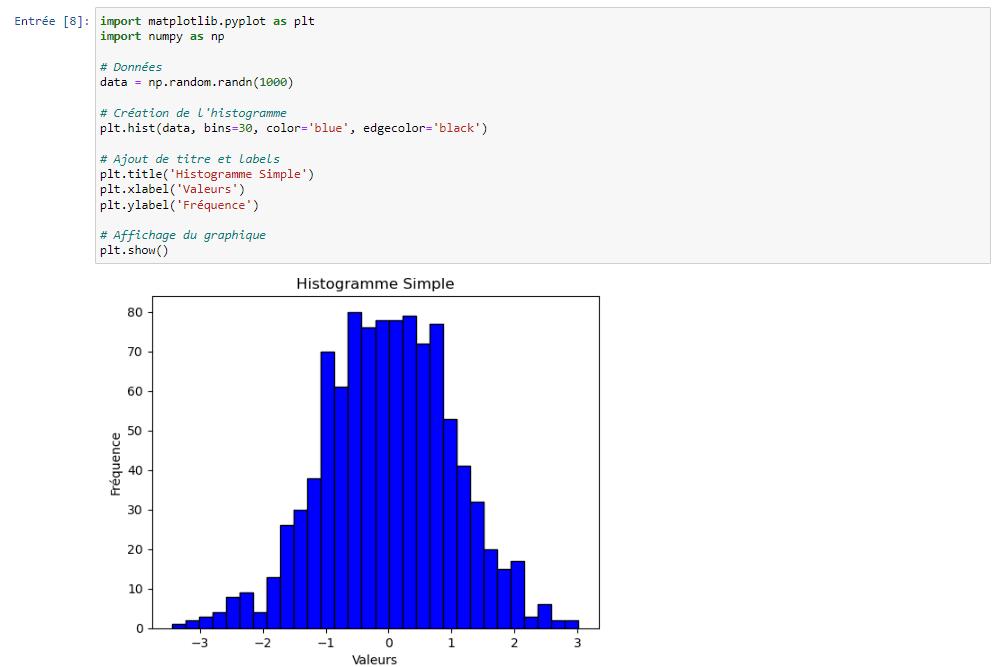
Task: Click the tallest blue bar in the histogram
Action: [354, 470]
